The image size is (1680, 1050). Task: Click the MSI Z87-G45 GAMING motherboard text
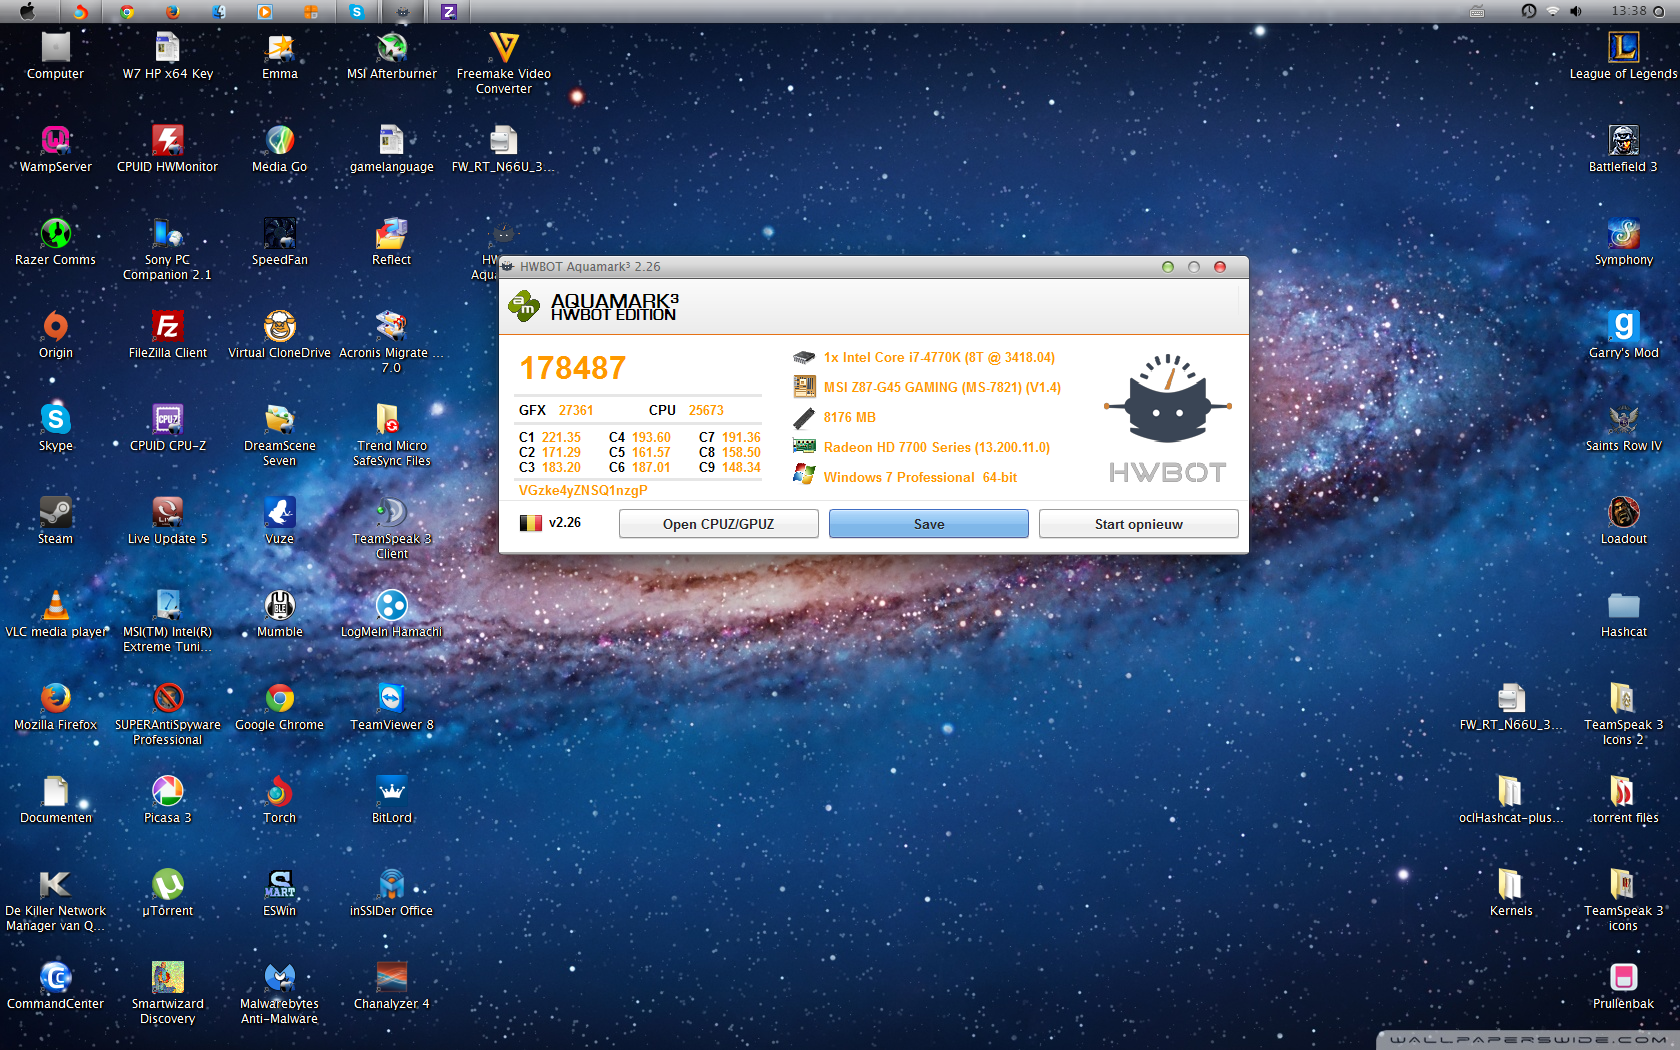(x=942, y=387)
